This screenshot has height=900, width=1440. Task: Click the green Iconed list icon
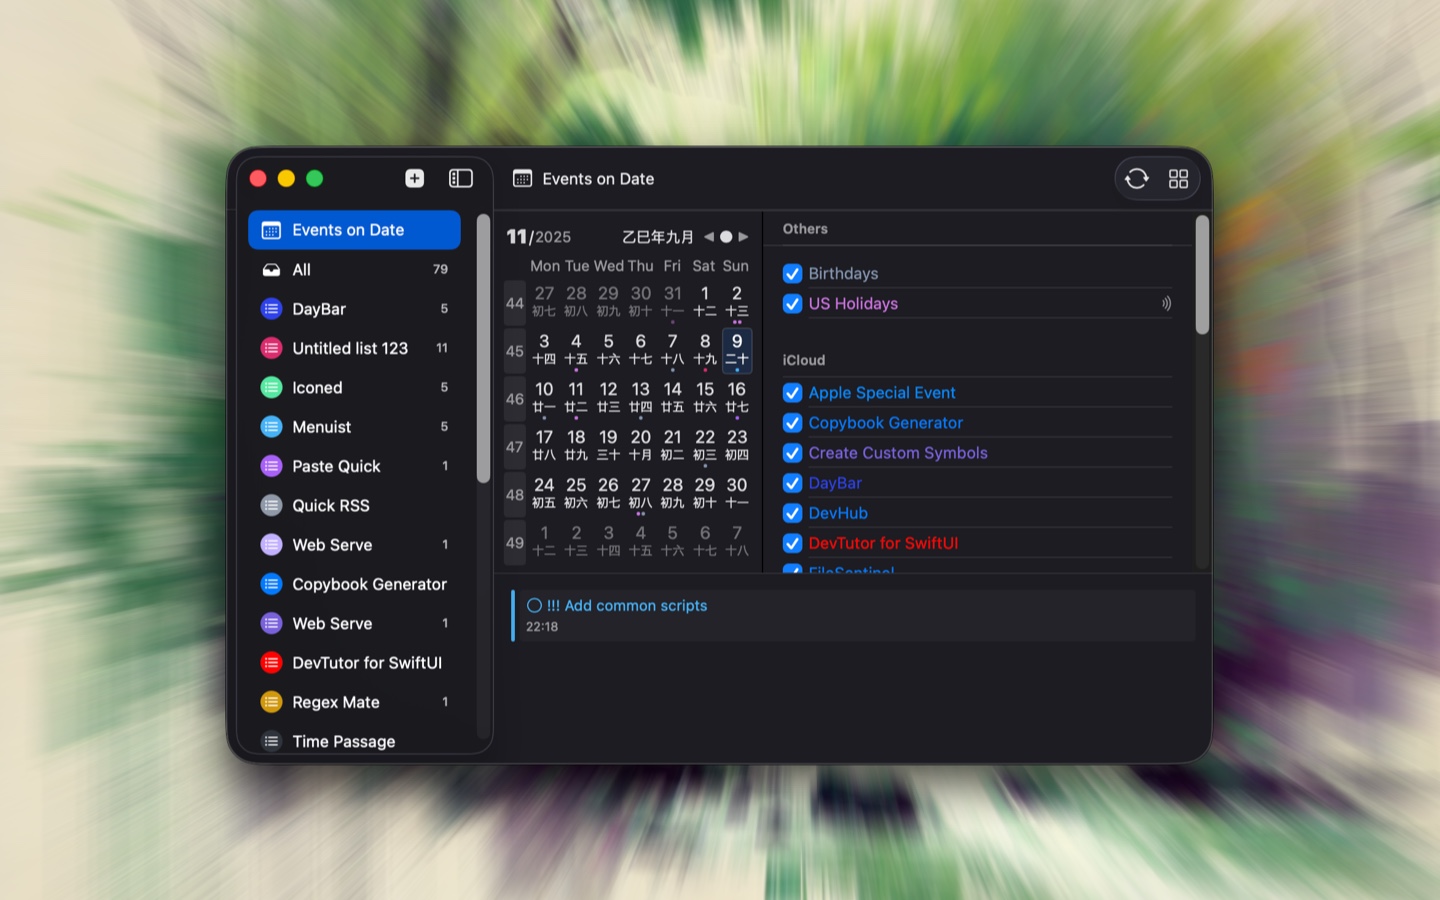[271, 387]
